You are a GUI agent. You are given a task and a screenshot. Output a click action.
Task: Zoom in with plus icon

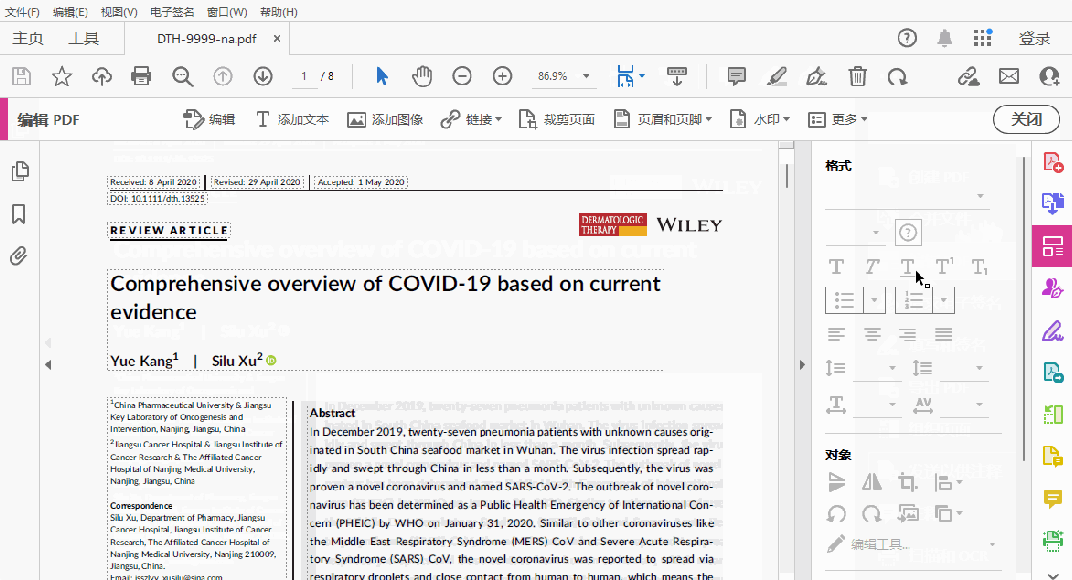pyautogui.click(x=502, y=76)
